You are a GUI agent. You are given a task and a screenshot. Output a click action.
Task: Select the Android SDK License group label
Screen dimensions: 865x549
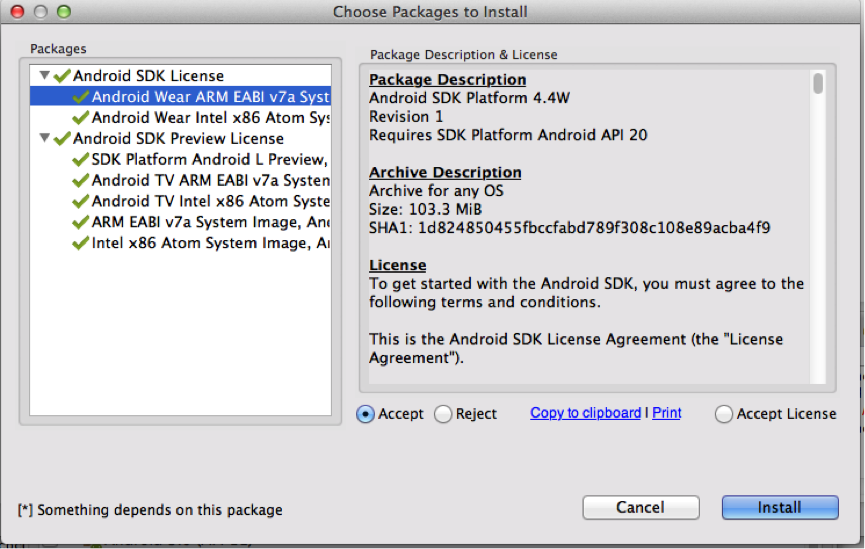coord(148,76)
